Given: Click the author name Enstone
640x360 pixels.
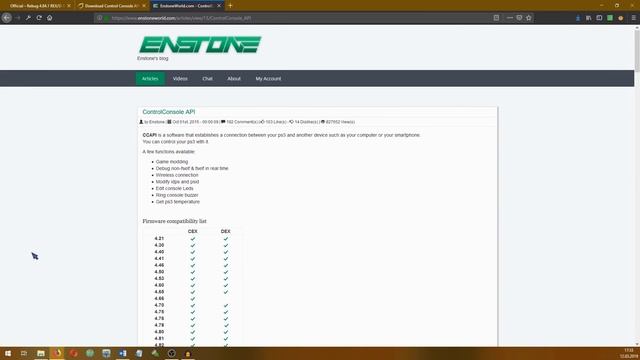Looking at the screenshot, I should pos(157,122).
